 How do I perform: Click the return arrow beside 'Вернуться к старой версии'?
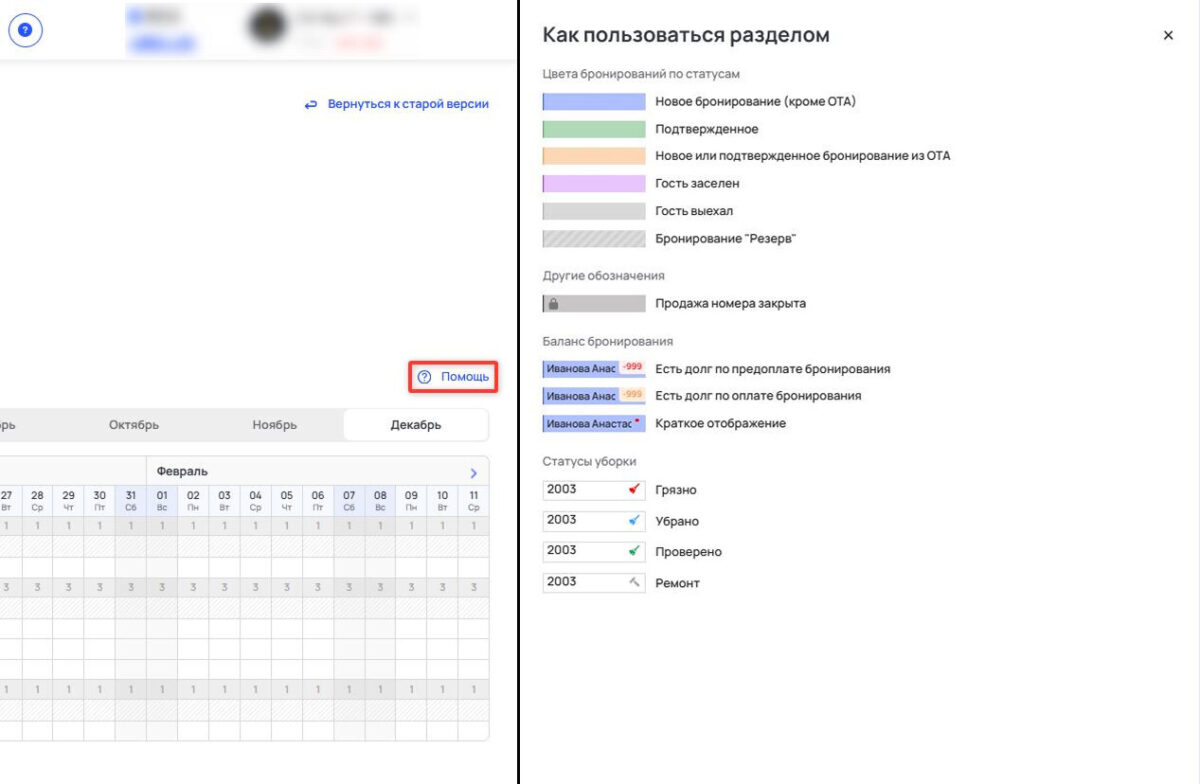pos(308,104)
